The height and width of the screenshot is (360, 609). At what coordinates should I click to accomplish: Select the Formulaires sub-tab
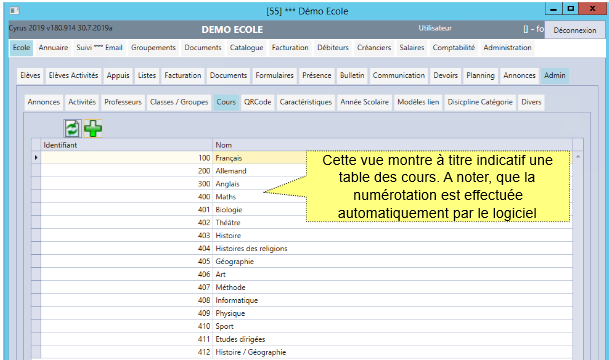[x=275, y=75]
